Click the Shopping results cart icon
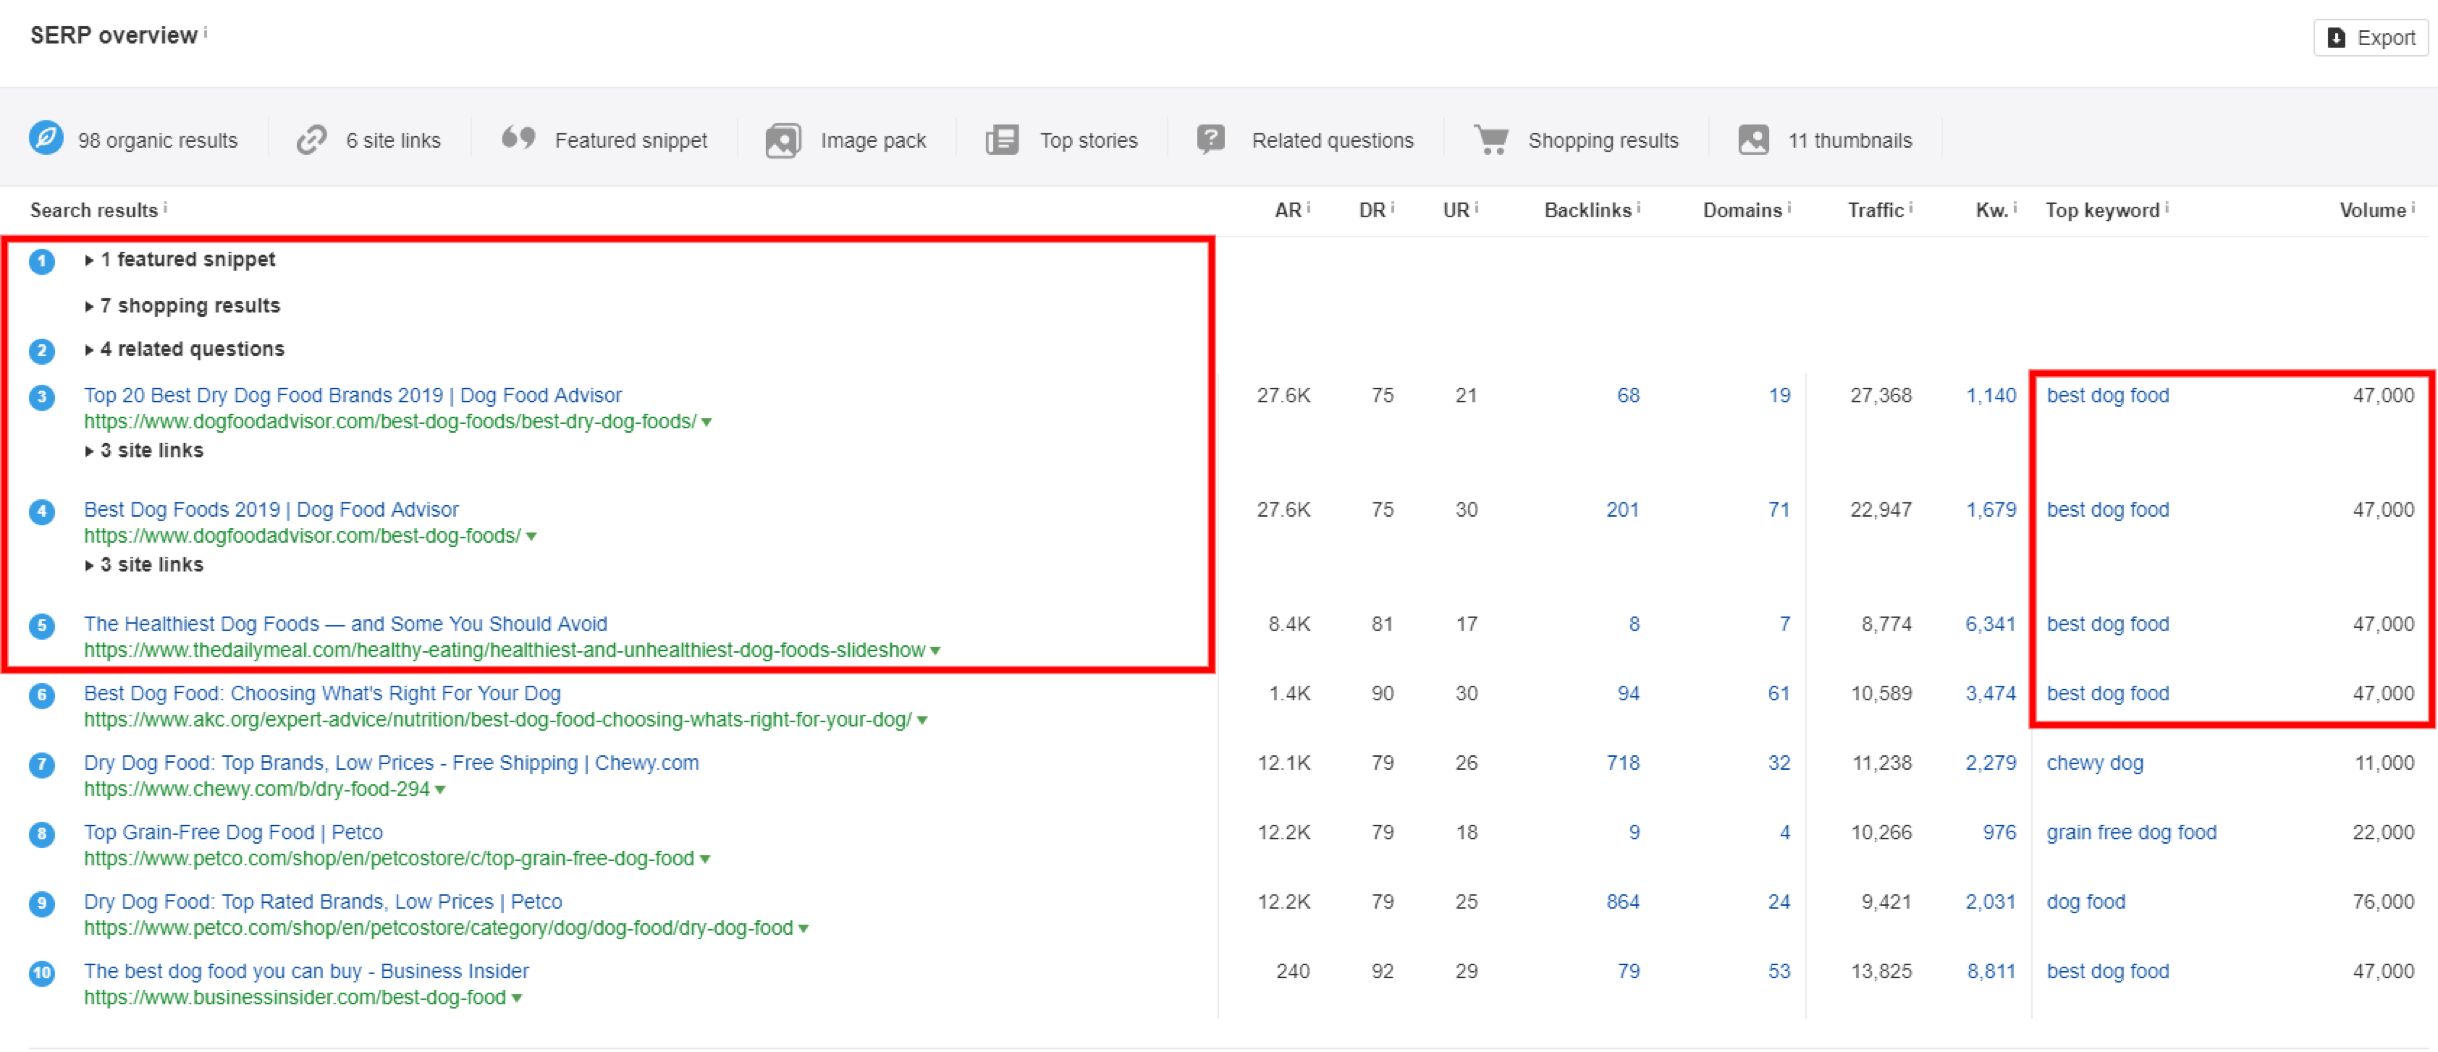The height and width of the screenshot is (1052, 2438). click(x=1491, y=140)
